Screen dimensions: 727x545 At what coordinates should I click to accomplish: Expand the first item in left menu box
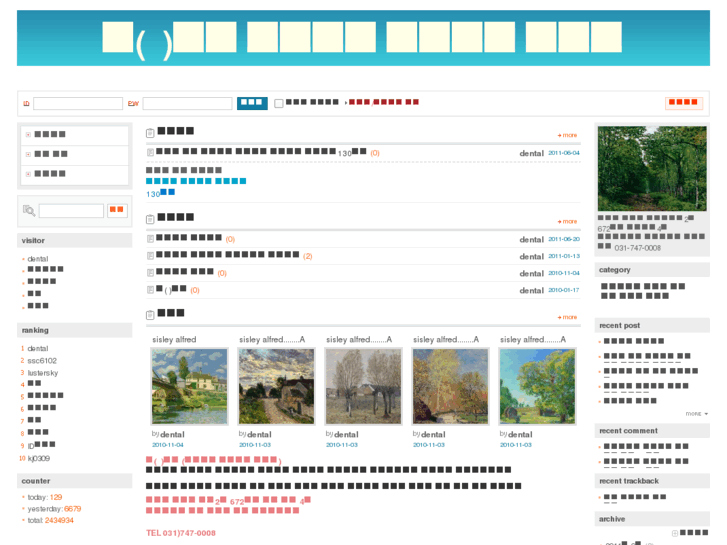[x=28, y=134]
